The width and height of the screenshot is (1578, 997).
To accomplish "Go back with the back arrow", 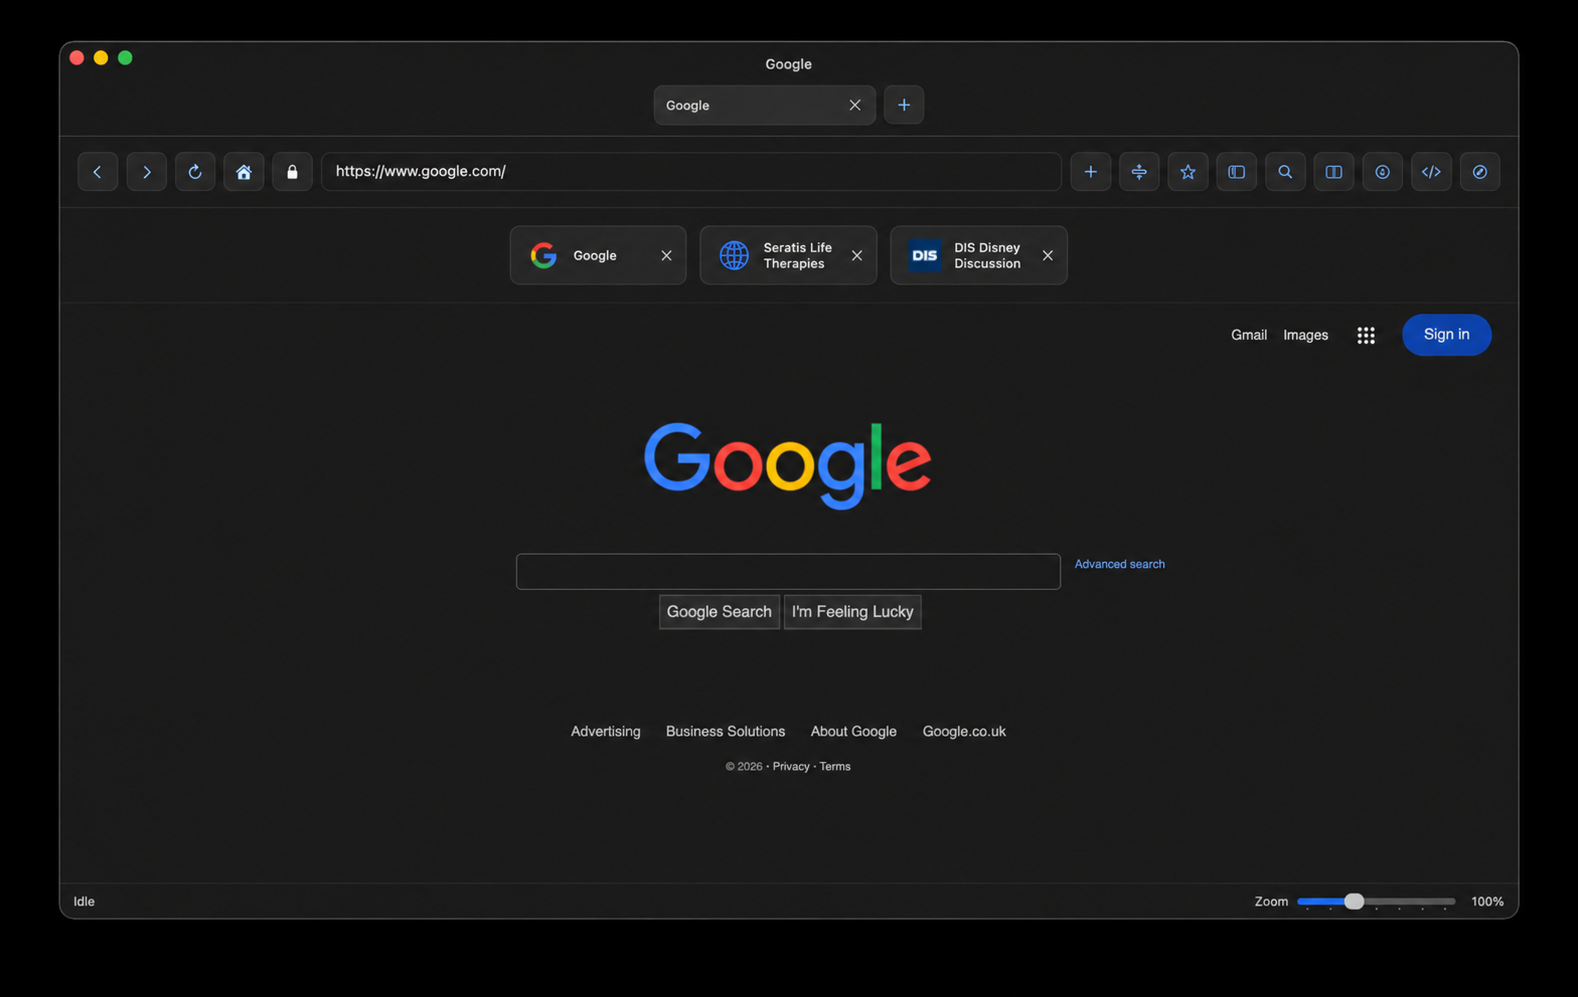I will pos(97,172).
